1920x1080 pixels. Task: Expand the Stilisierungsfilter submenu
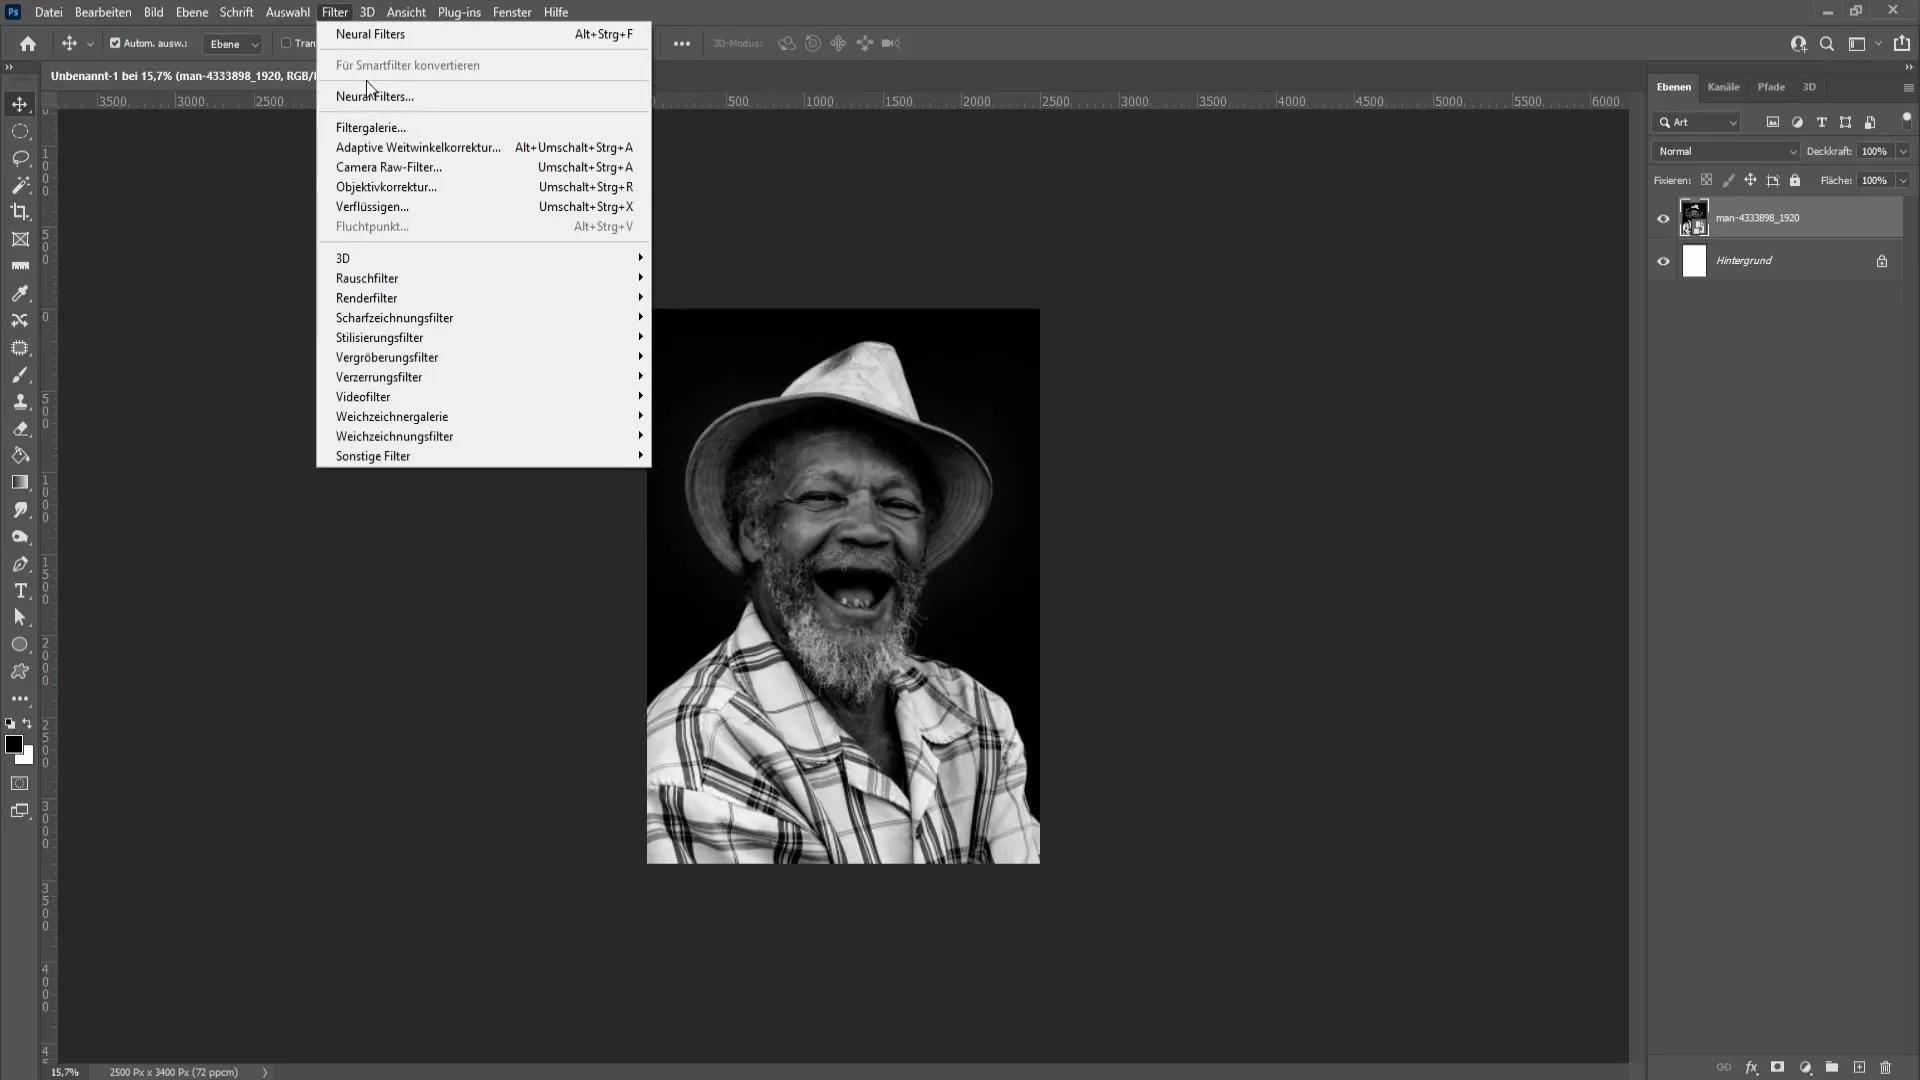(380, 338)
